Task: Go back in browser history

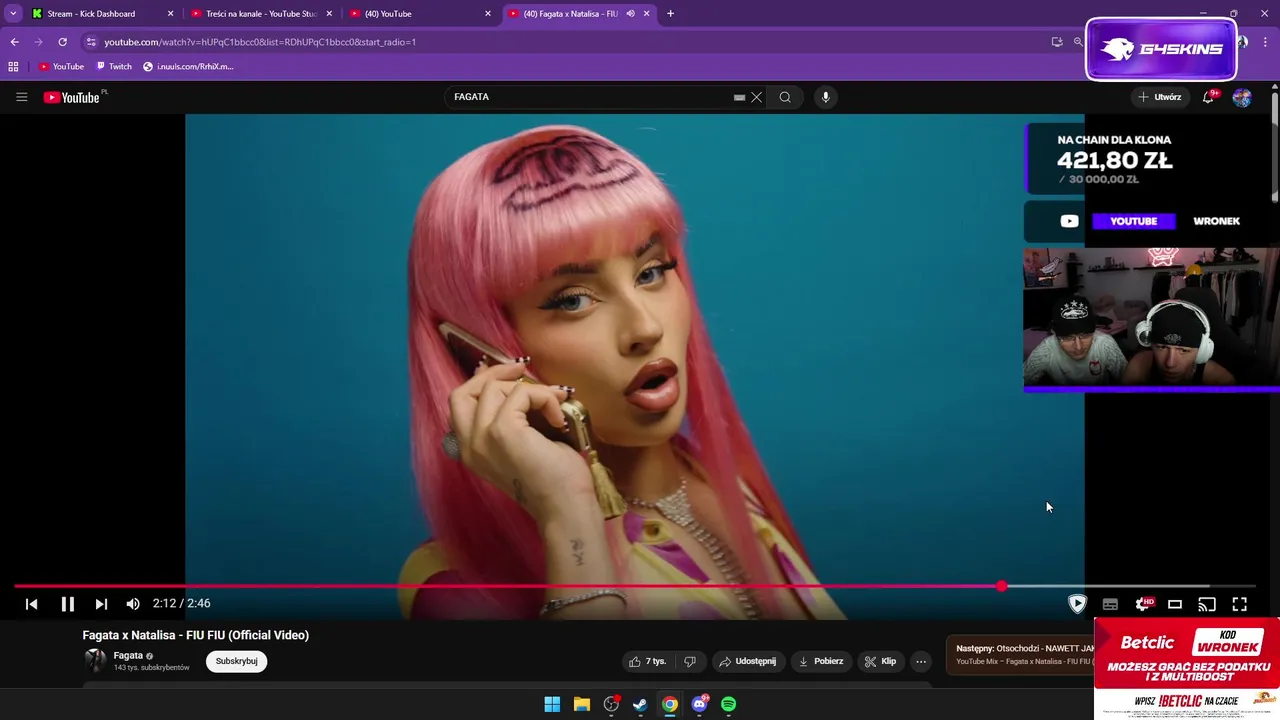Action: point(14,42)
